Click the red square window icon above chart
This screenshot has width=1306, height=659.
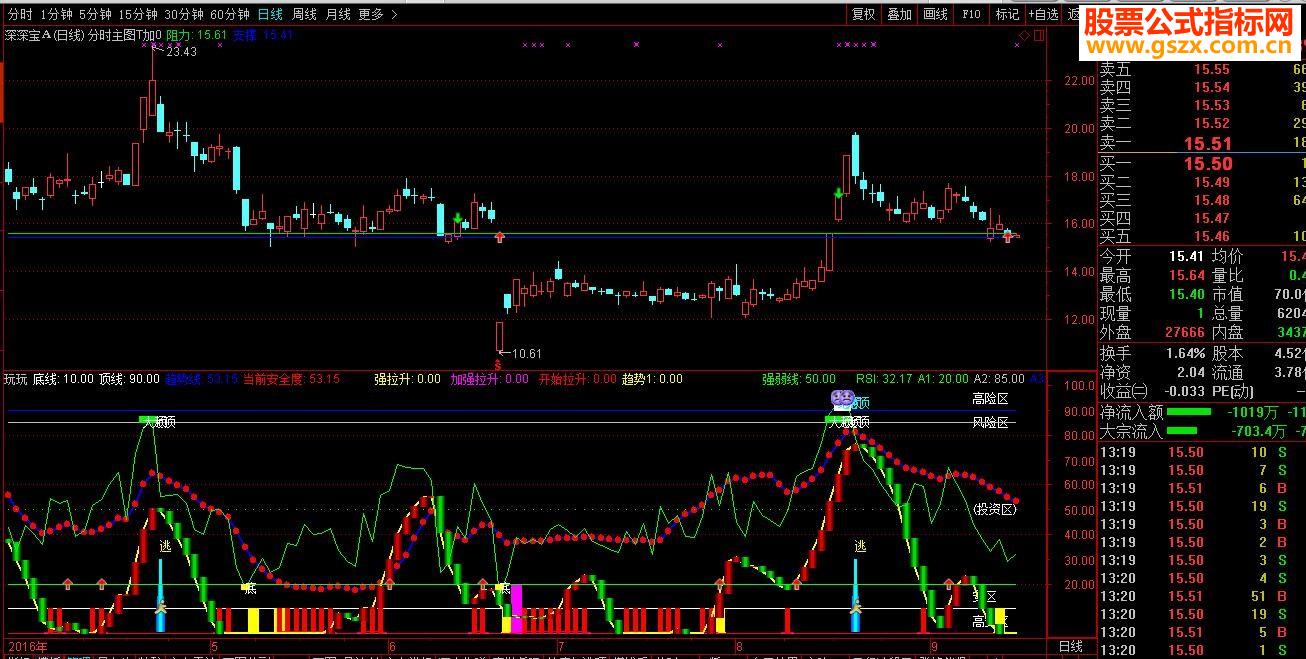coord(1037,36)
